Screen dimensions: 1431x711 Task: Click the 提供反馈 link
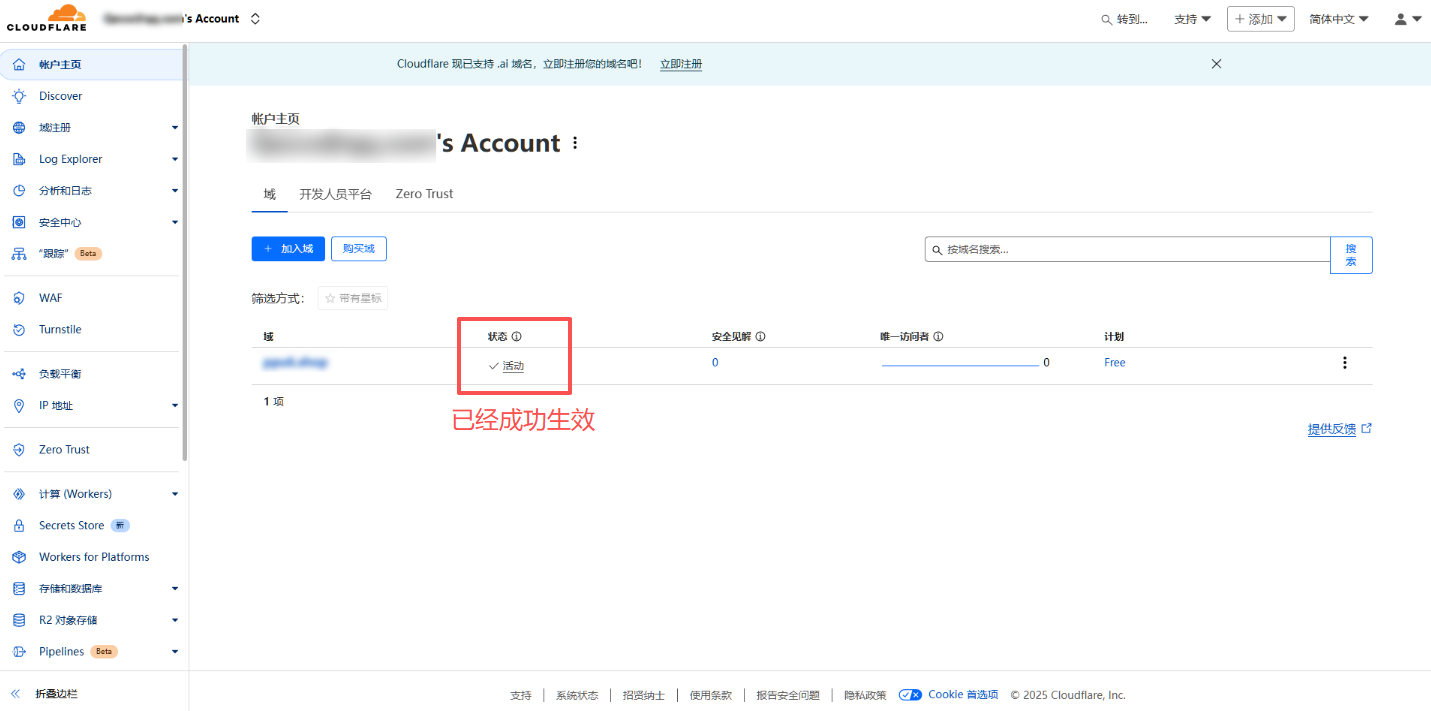(1339, 429)
